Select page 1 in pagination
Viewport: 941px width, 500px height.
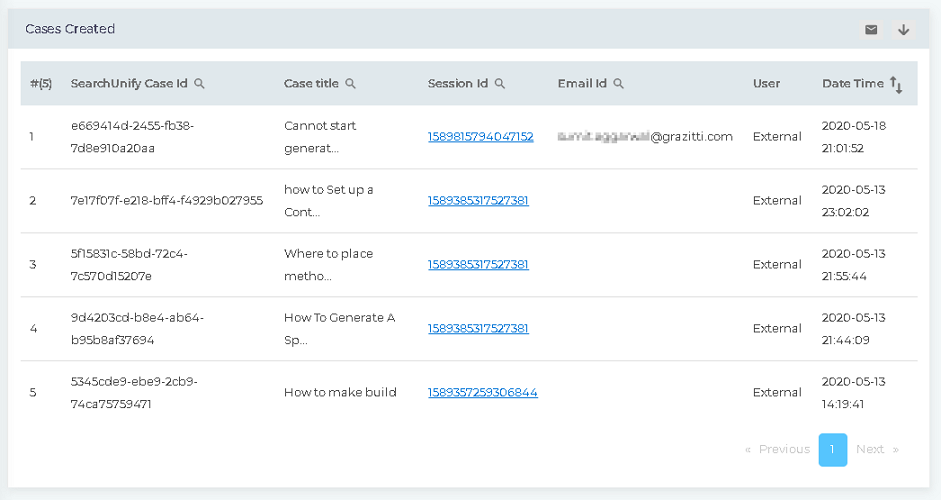[x=832, y=450]
